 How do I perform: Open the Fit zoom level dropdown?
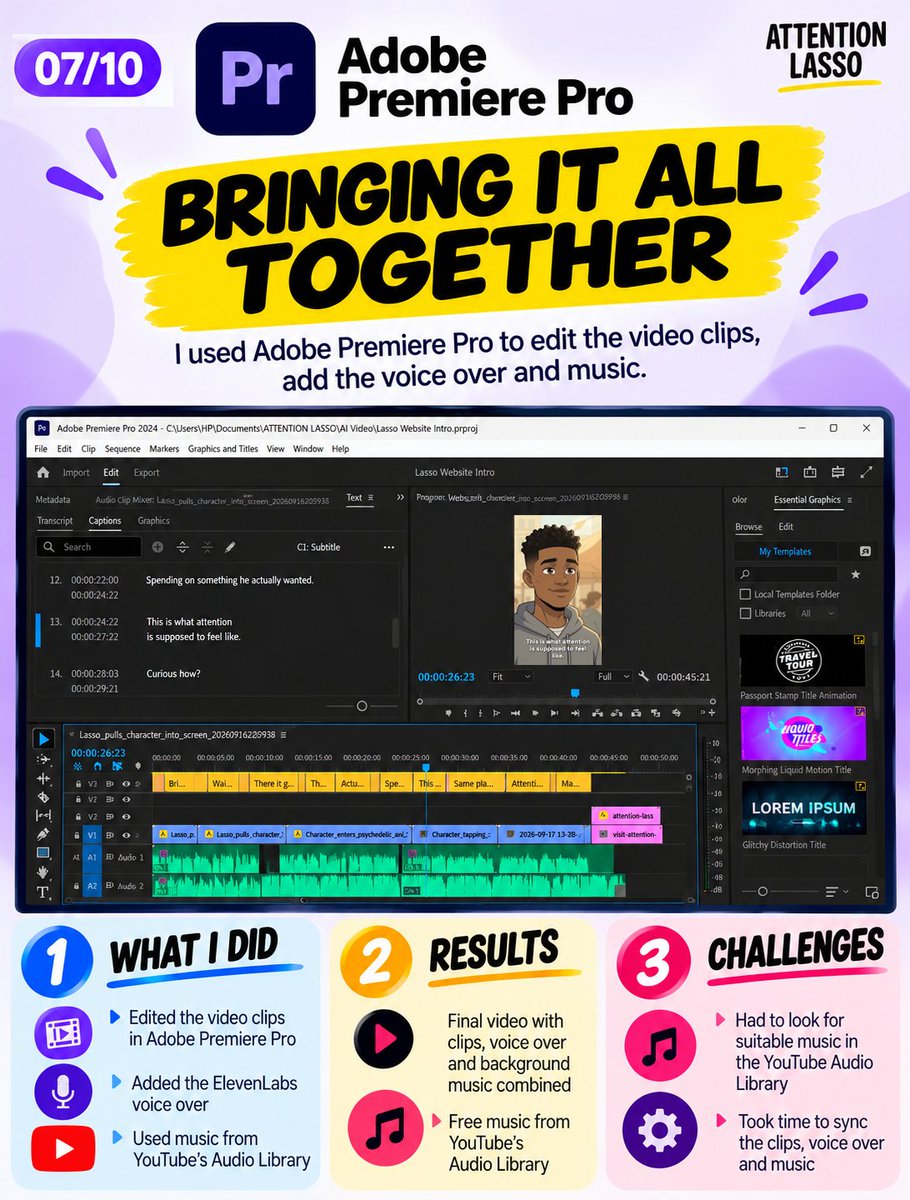(x=510, y=677)
